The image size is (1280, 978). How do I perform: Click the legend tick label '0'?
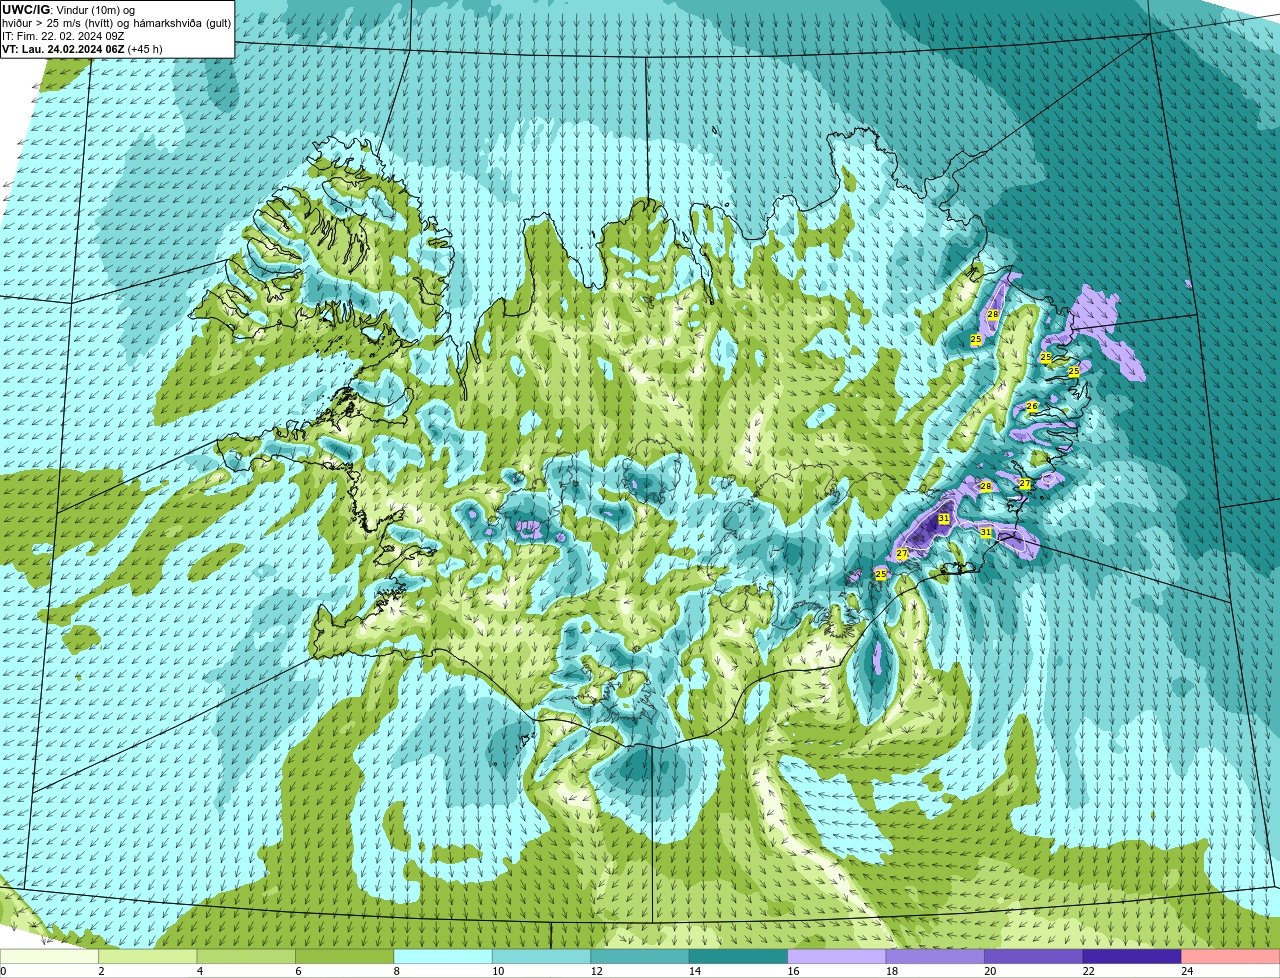click(3, 971)
